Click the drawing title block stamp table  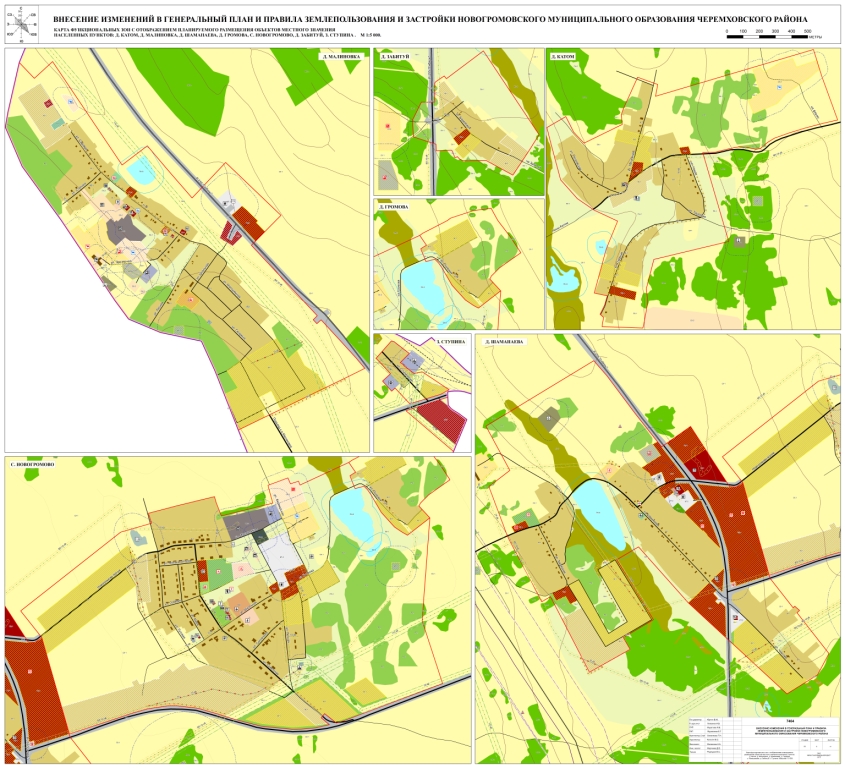tap(764, 739)
